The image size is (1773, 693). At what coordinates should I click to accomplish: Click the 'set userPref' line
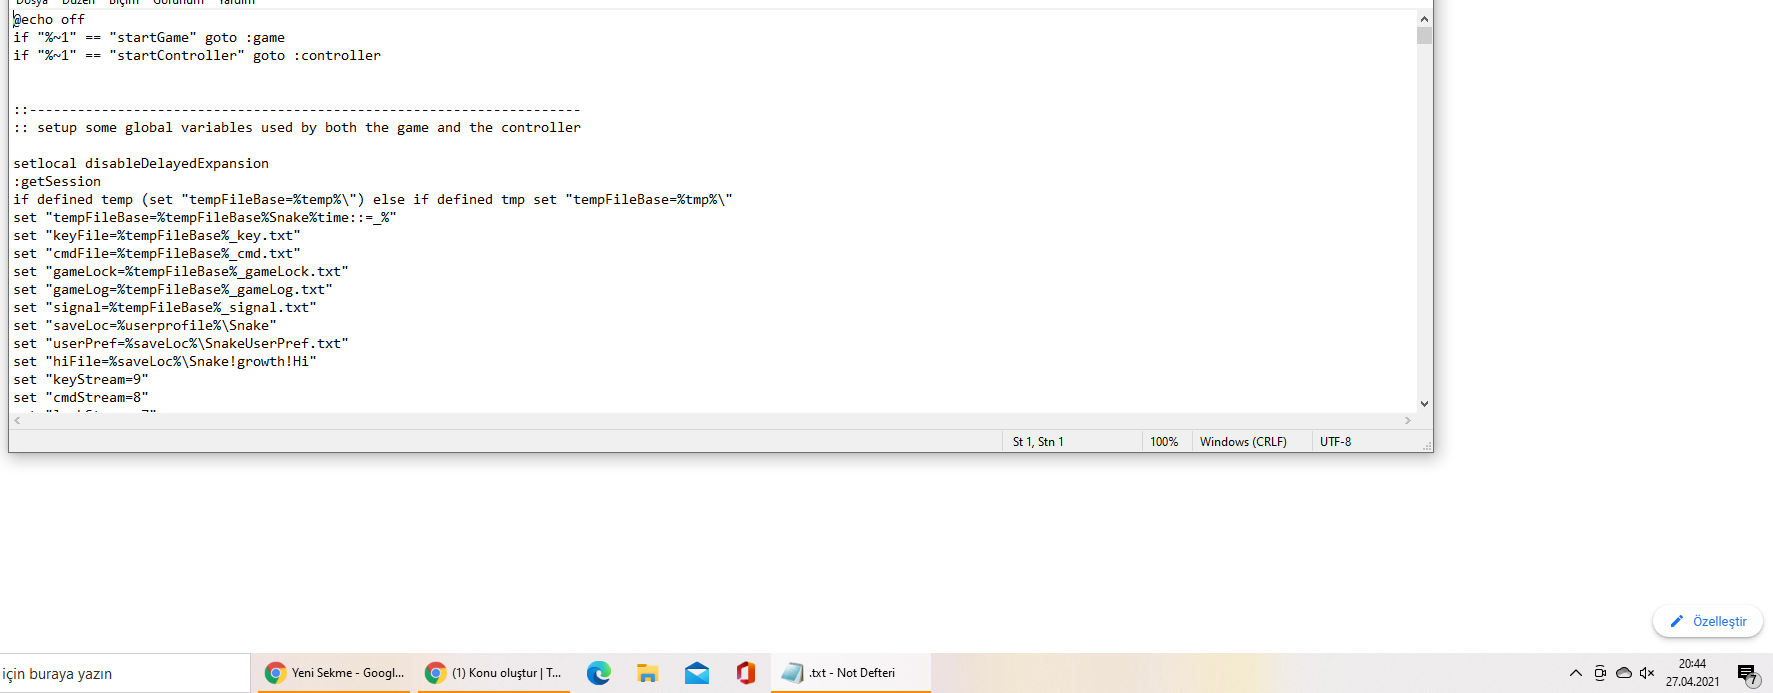181,343
